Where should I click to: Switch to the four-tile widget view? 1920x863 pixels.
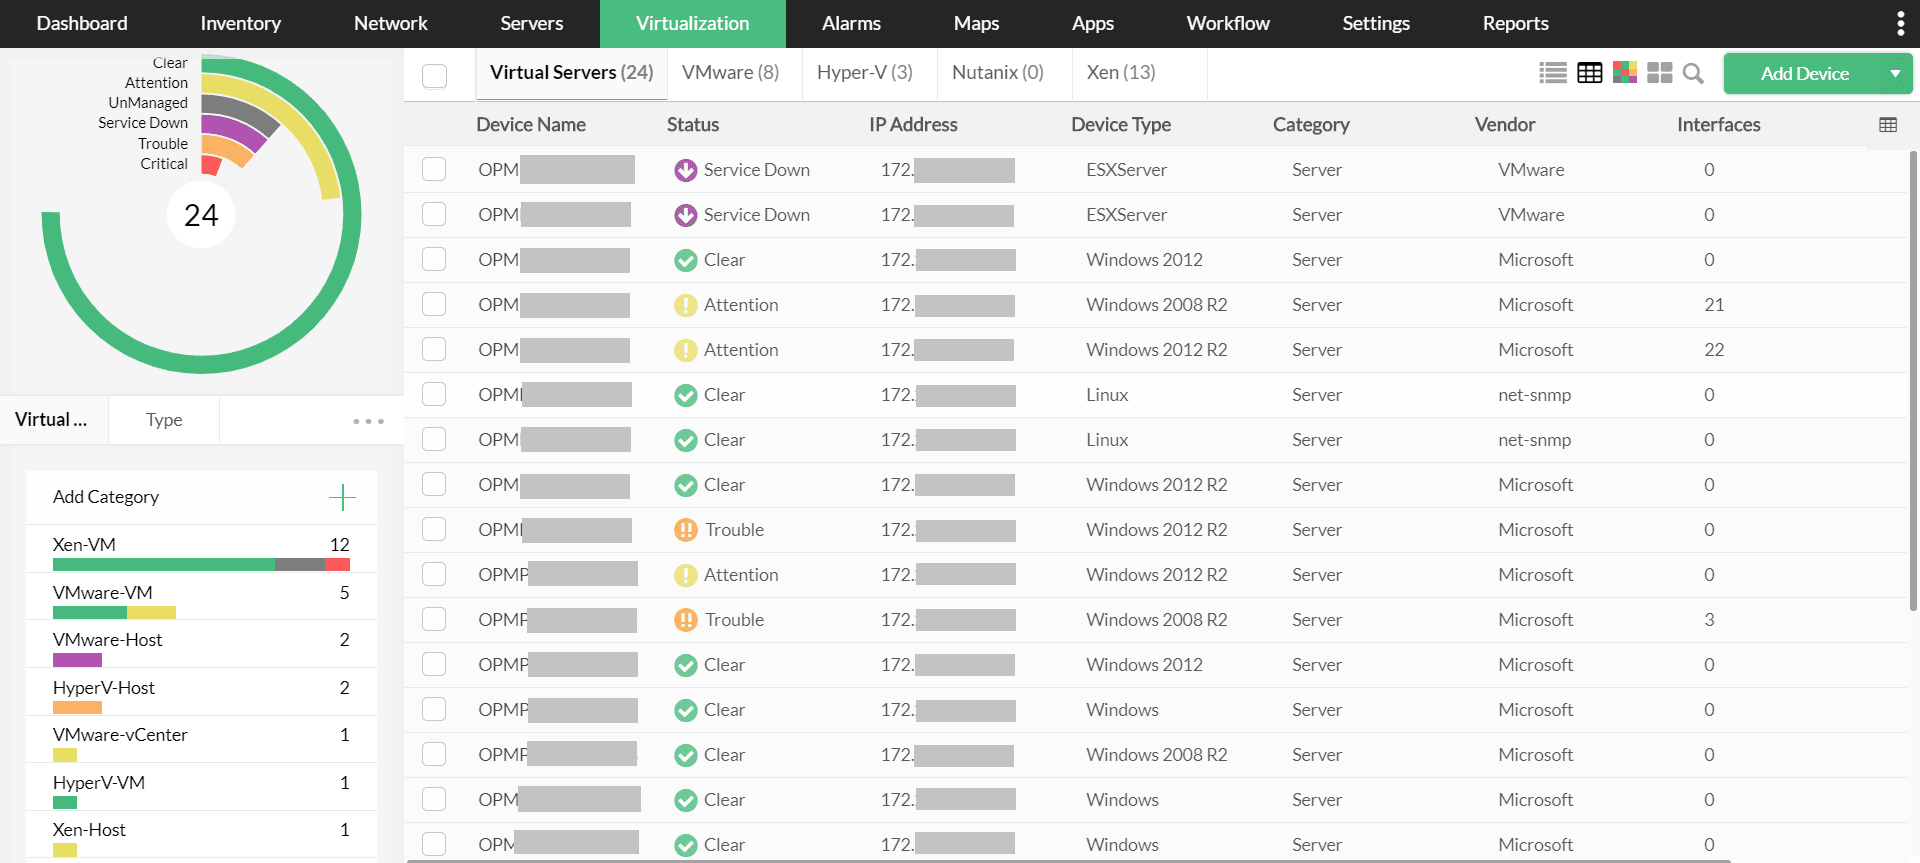tap(1660, 73)
